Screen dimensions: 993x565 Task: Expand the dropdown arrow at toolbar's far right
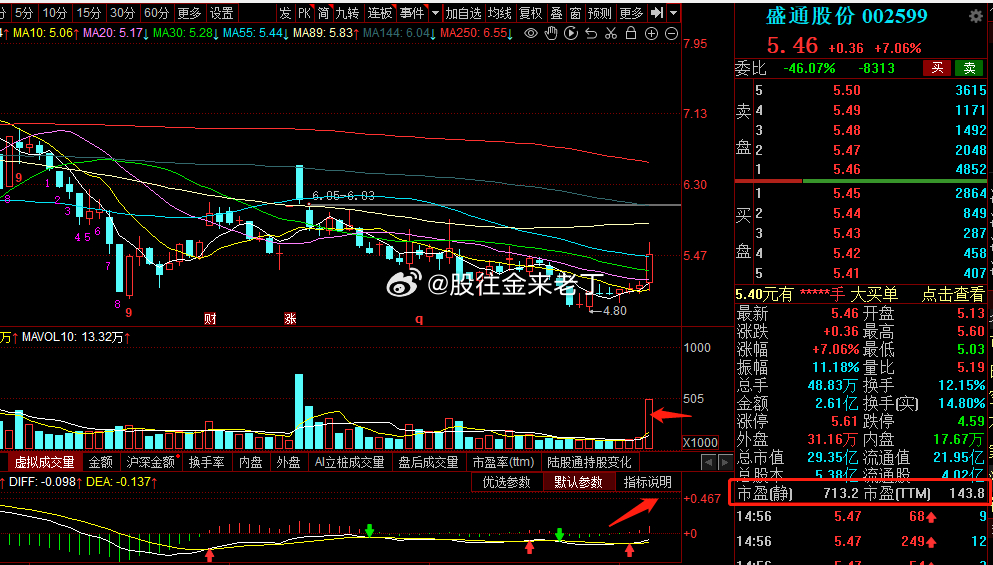[673, 13]
